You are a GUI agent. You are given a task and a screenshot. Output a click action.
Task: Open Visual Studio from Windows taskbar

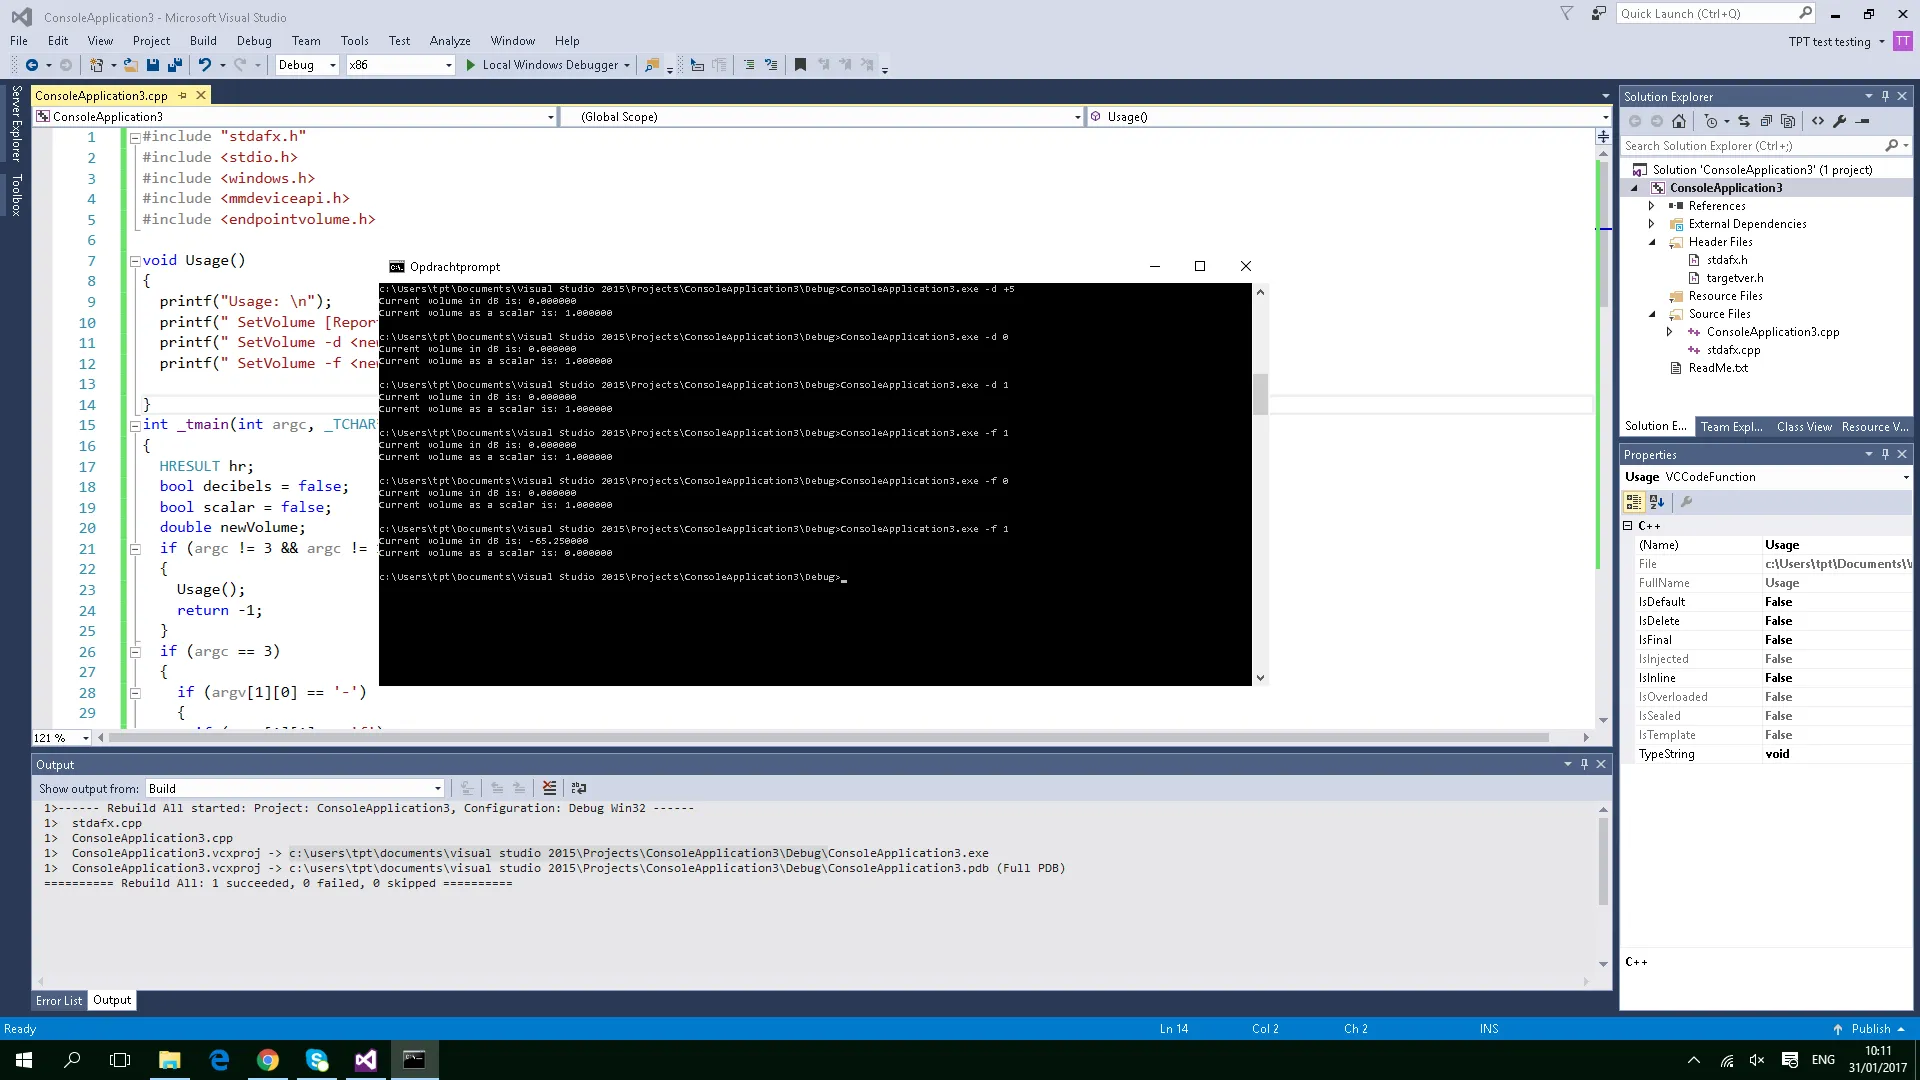pyautogui.click(x=366, y=1060)
